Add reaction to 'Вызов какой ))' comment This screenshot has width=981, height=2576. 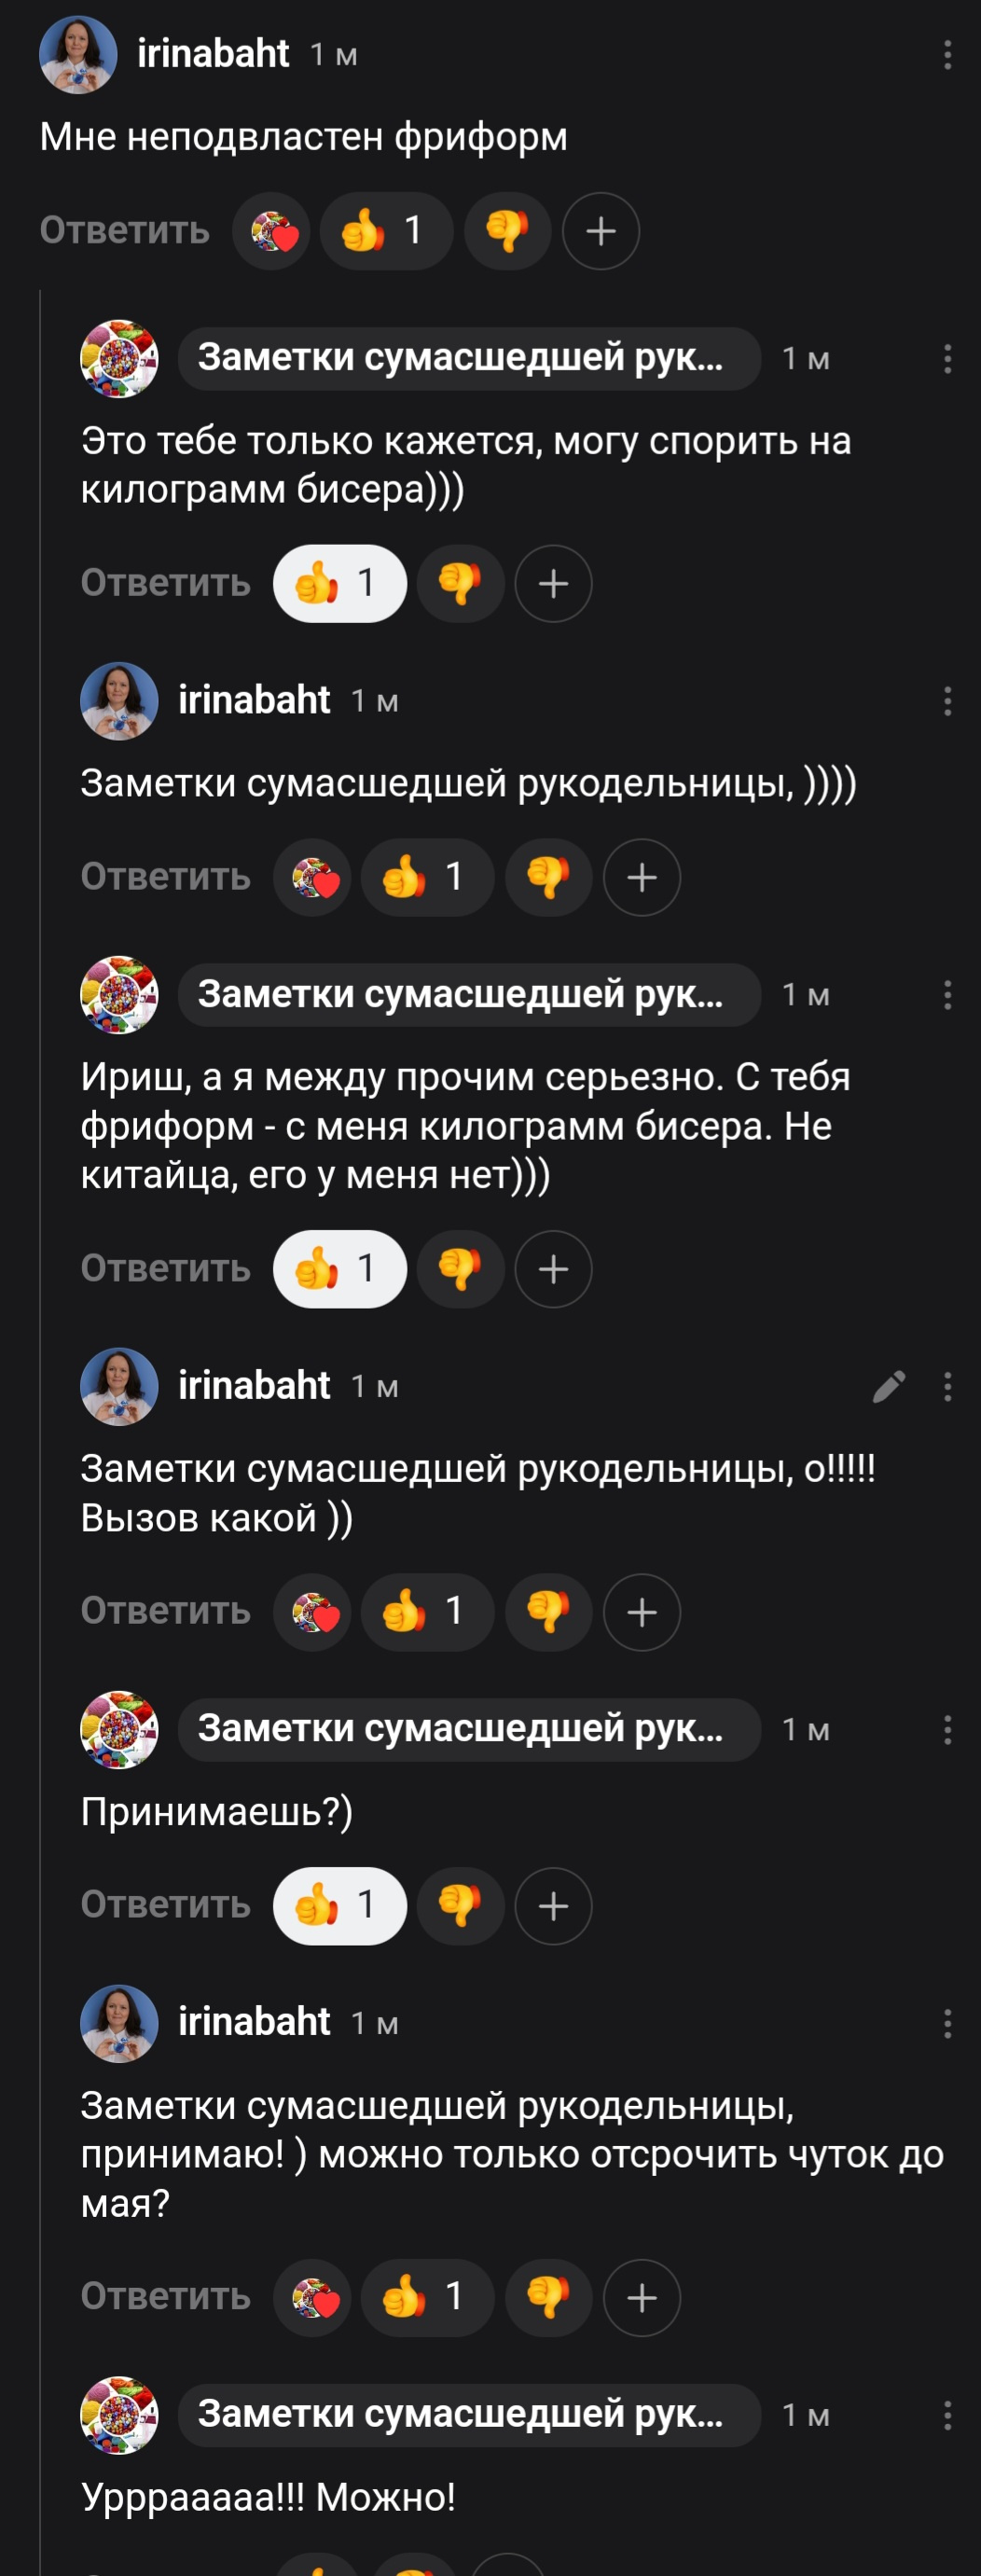[641, 1611]
